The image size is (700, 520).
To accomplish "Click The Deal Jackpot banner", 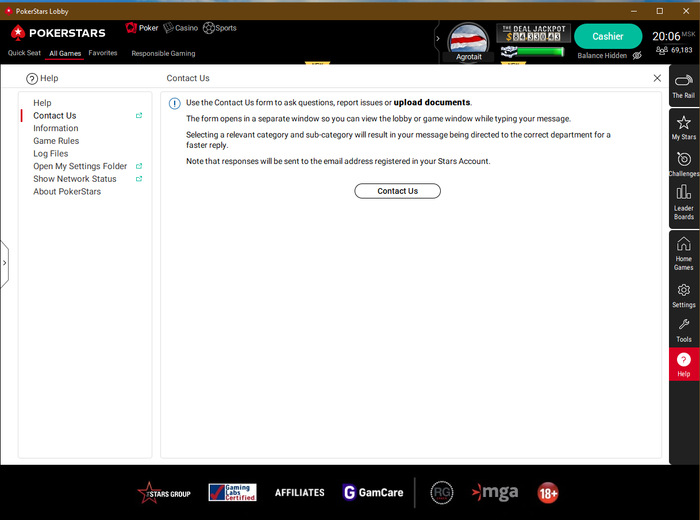I will (x=533, y=33).
